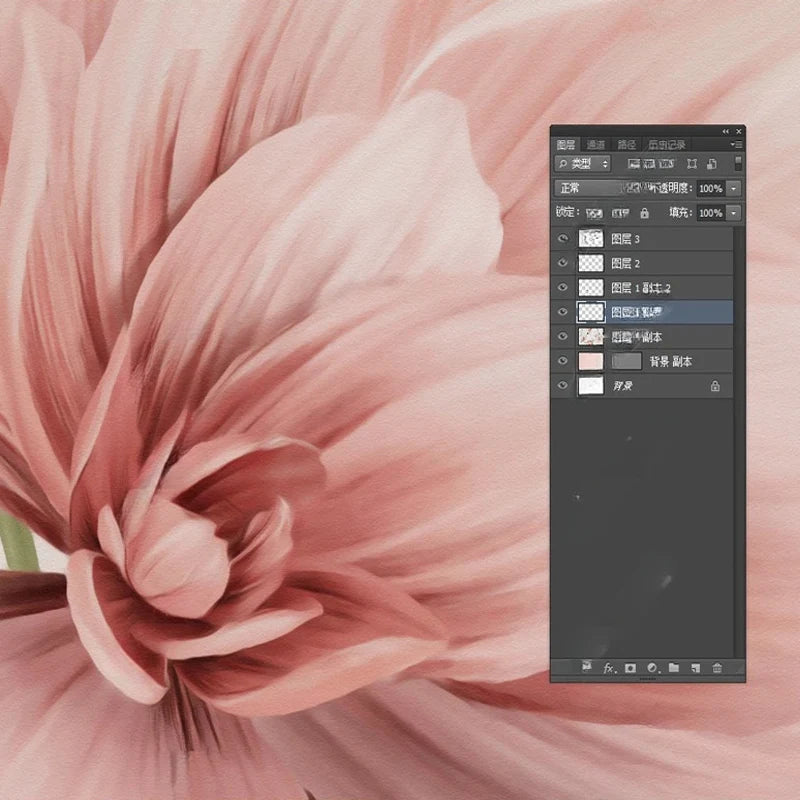The height and width of the screenshot is (800, 800).
Task: Select the 背景 副本 layer
Action: click(670, 361)
